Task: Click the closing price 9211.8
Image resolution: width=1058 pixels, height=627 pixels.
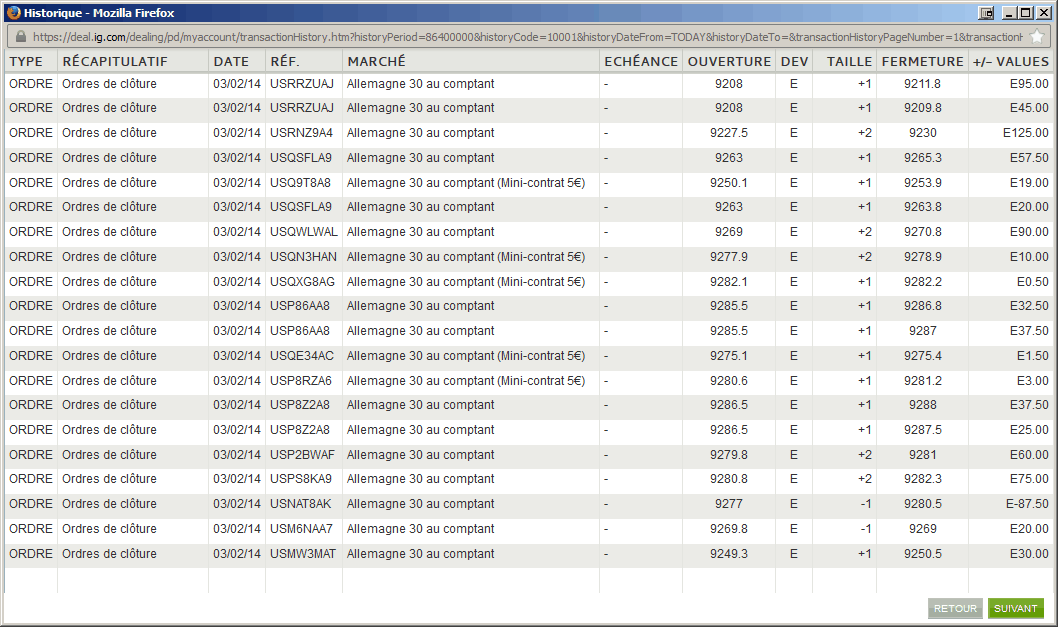Action: coord(922,84)
